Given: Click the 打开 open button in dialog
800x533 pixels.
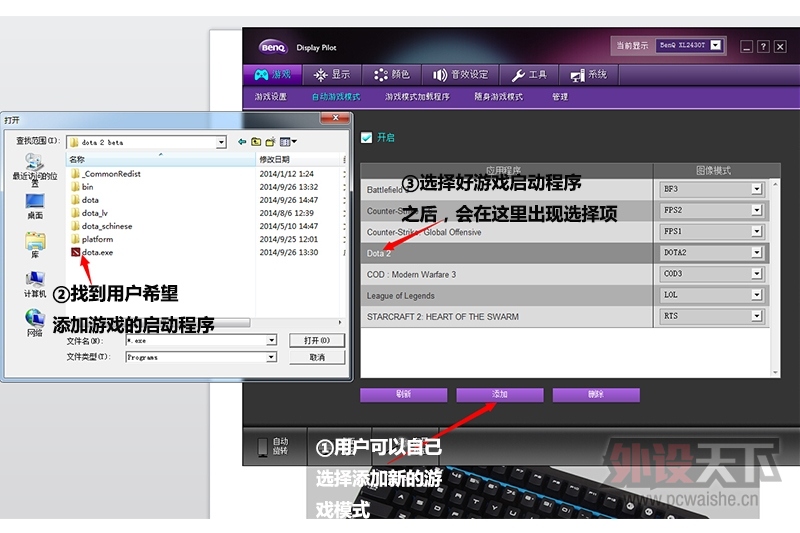Looking at the screenshot, I should click(317, 340).
